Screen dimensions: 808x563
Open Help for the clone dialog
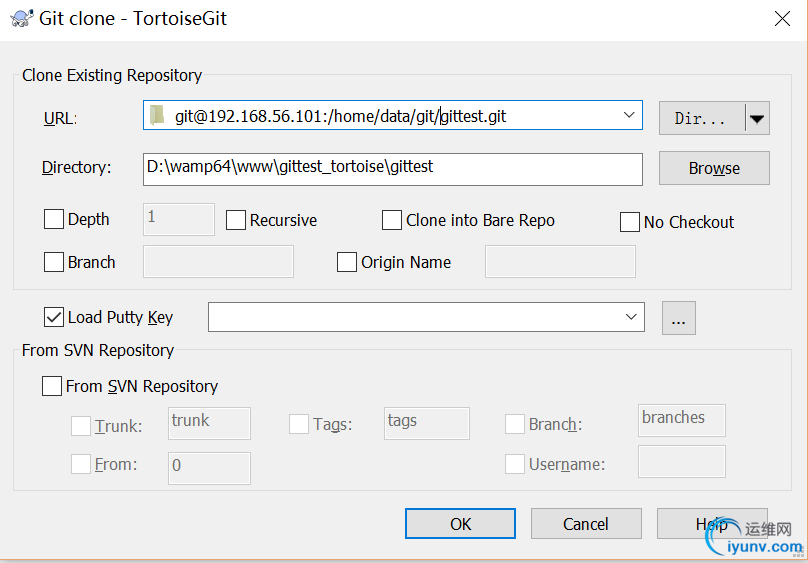coord(712,524)
